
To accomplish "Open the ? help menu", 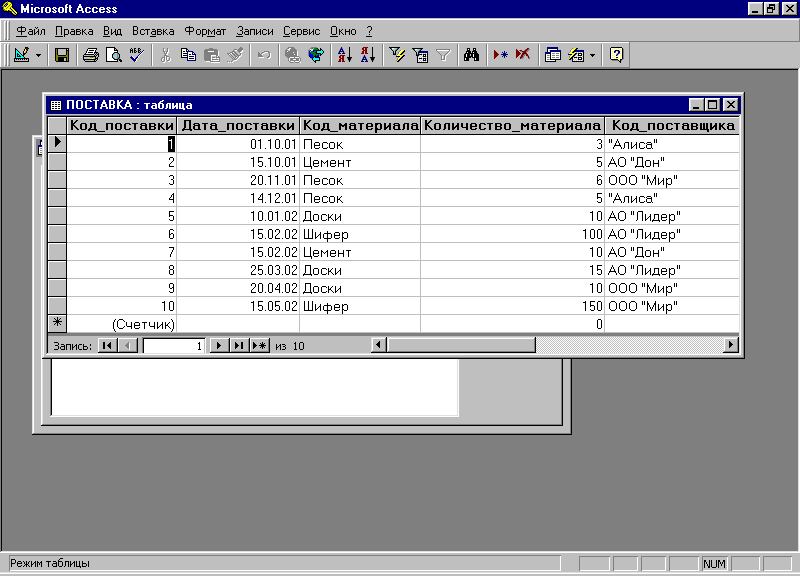I will 369,31.
